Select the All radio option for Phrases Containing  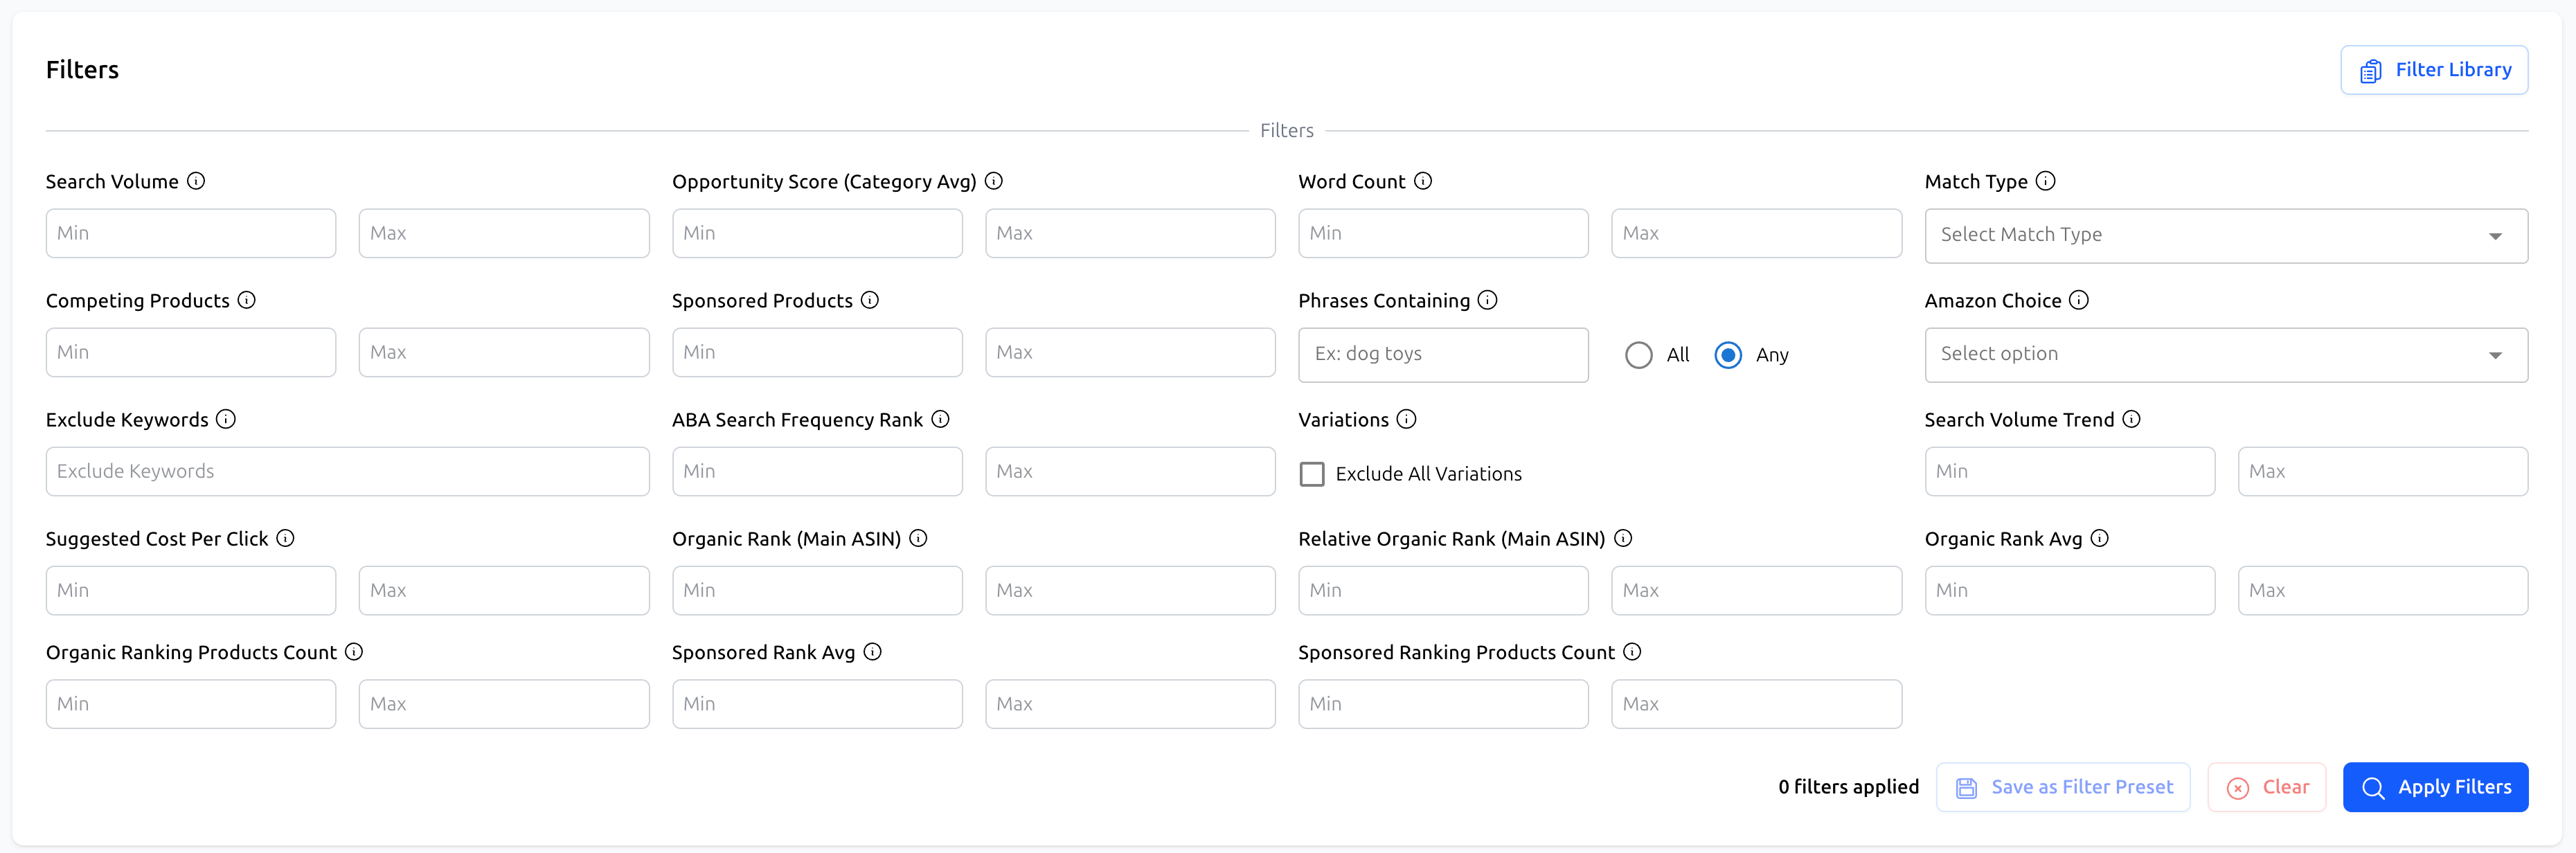tap(1638, 354)
